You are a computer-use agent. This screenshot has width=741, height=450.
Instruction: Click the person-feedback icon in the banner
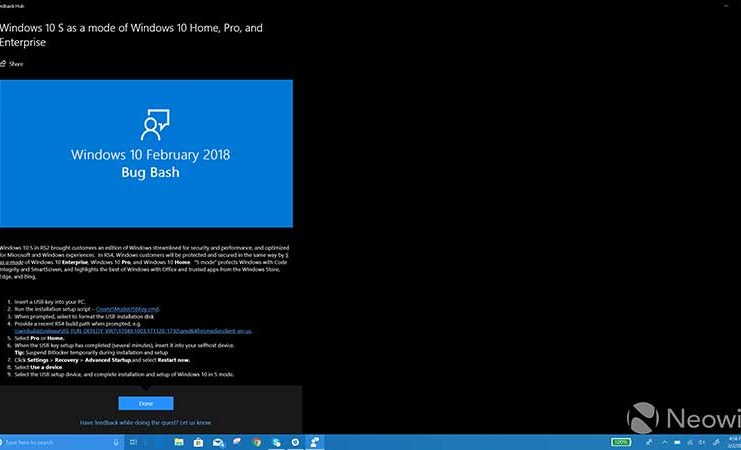tap(154, 127)
